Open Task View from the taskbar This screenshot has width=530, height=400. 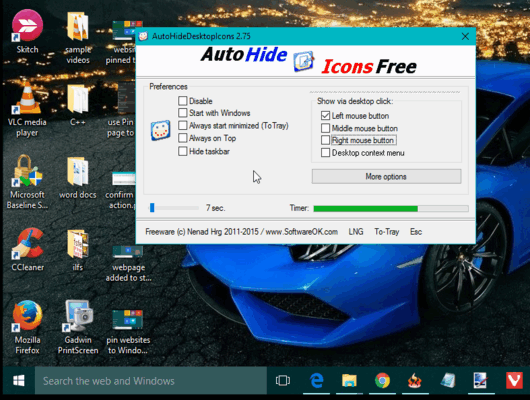[x=283, y=381]
